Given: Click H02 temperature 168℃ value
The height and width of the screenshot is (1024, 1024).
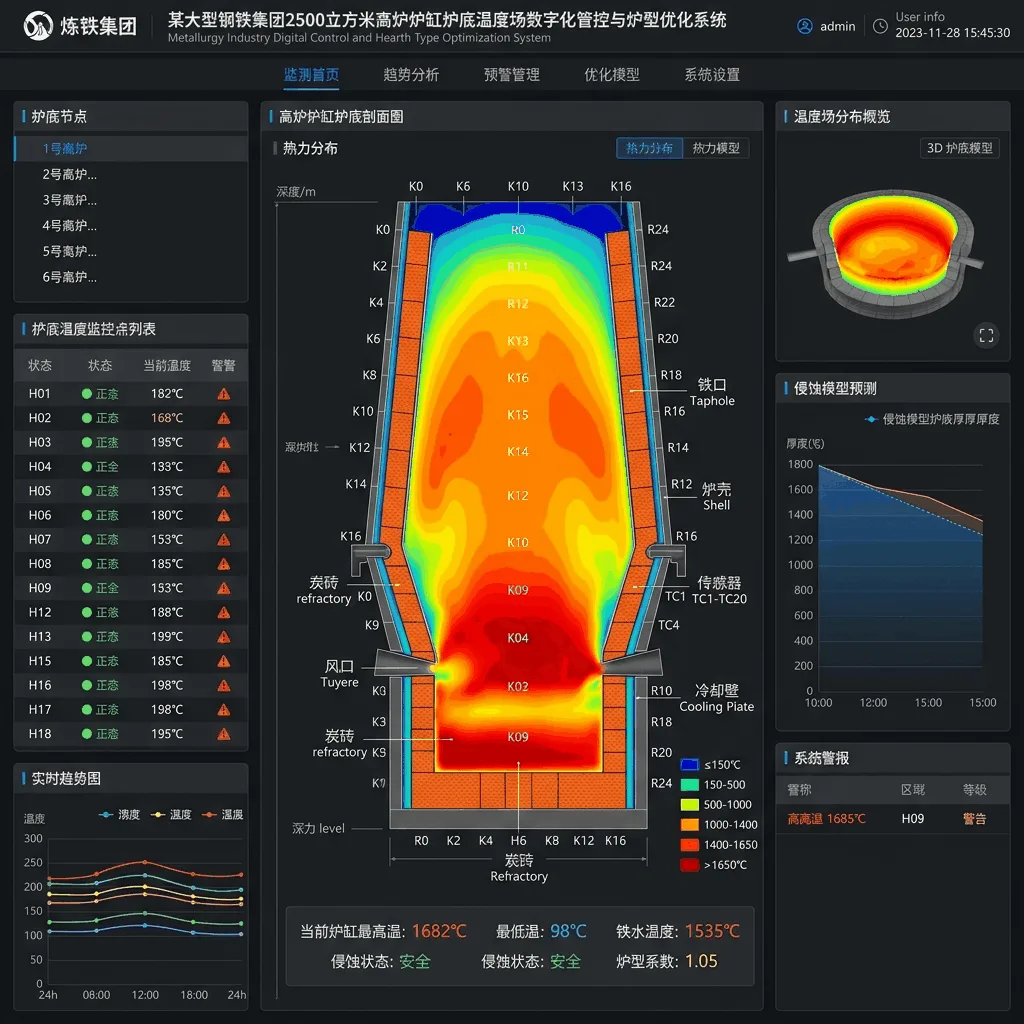Looking at the screenshot, I should click(x=167, y=418).
